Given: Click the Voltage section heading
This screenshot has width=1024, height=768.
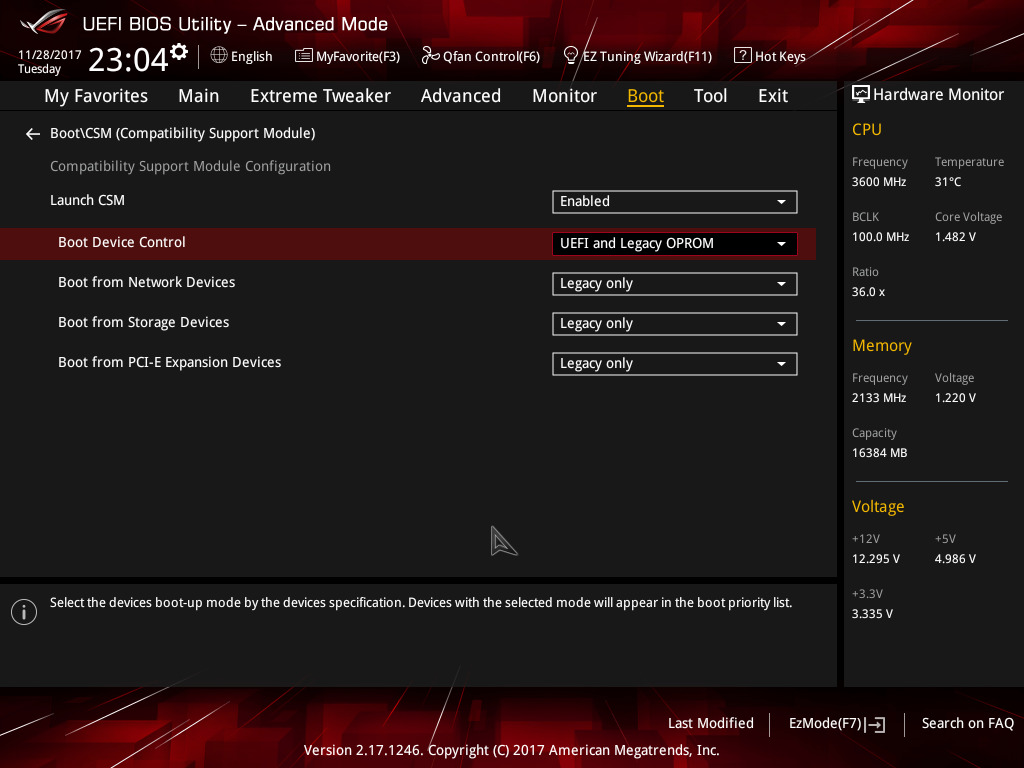Looking at the screenshot, I should (x=878, y=507).
